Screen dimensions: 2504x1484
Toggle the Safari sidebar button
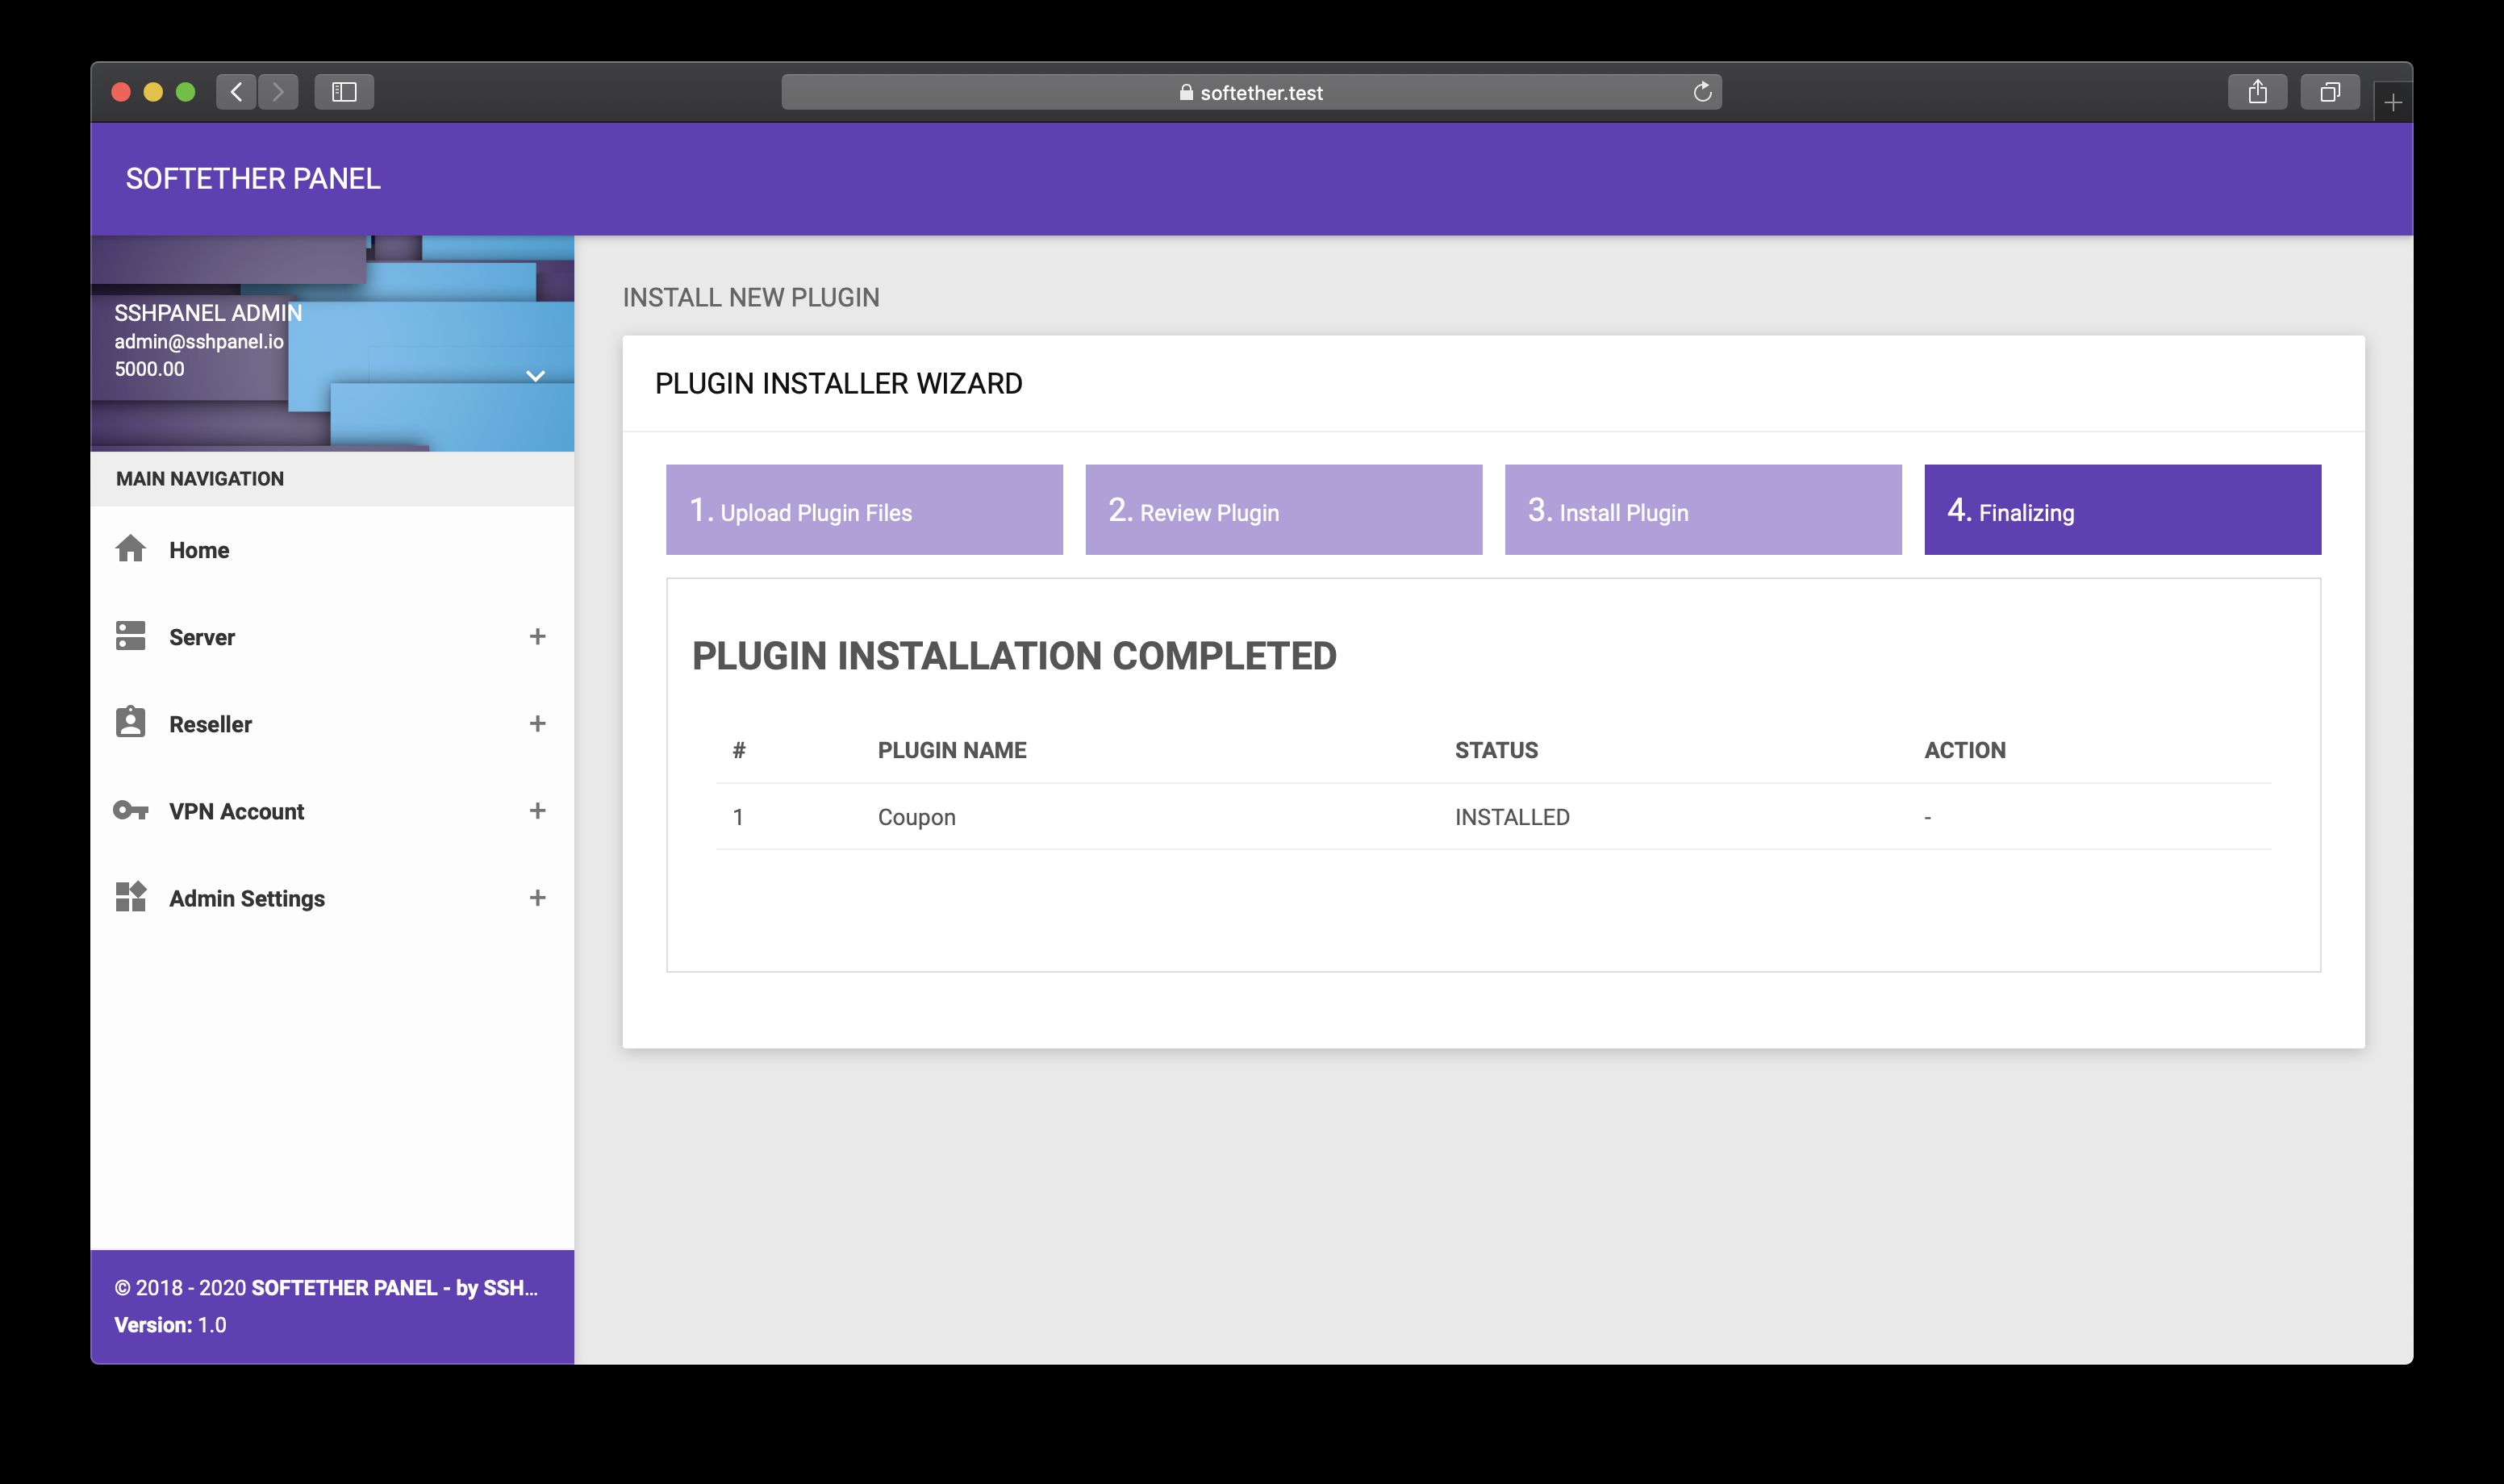(x=344, y=93)
